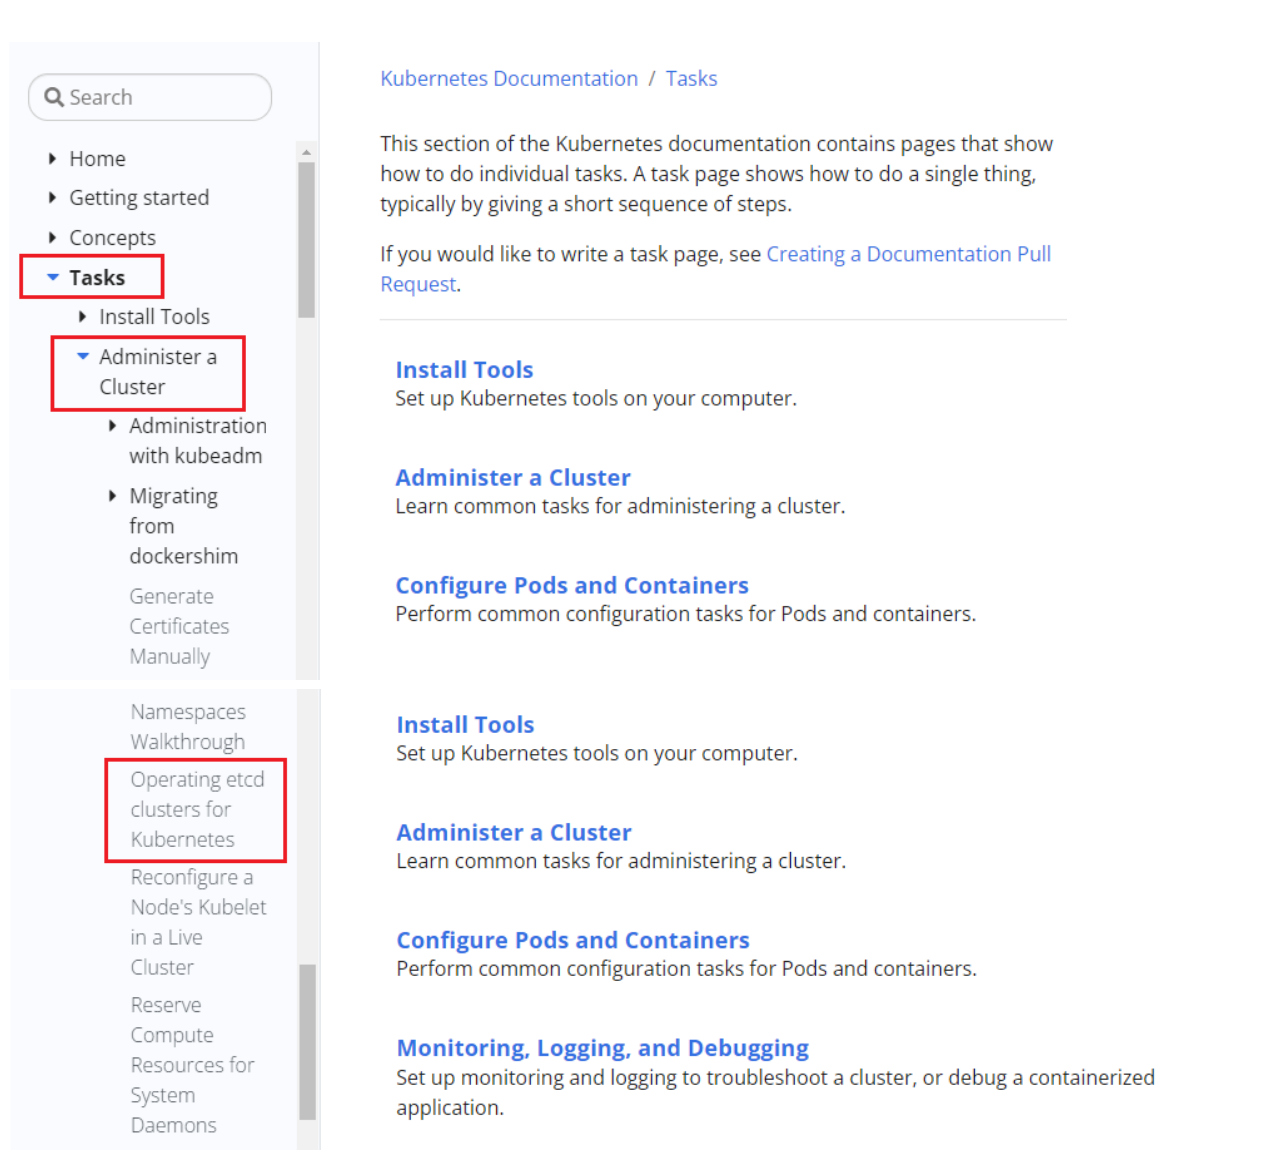Expand Administration with kubeadm arrow

tap(112, 426)
